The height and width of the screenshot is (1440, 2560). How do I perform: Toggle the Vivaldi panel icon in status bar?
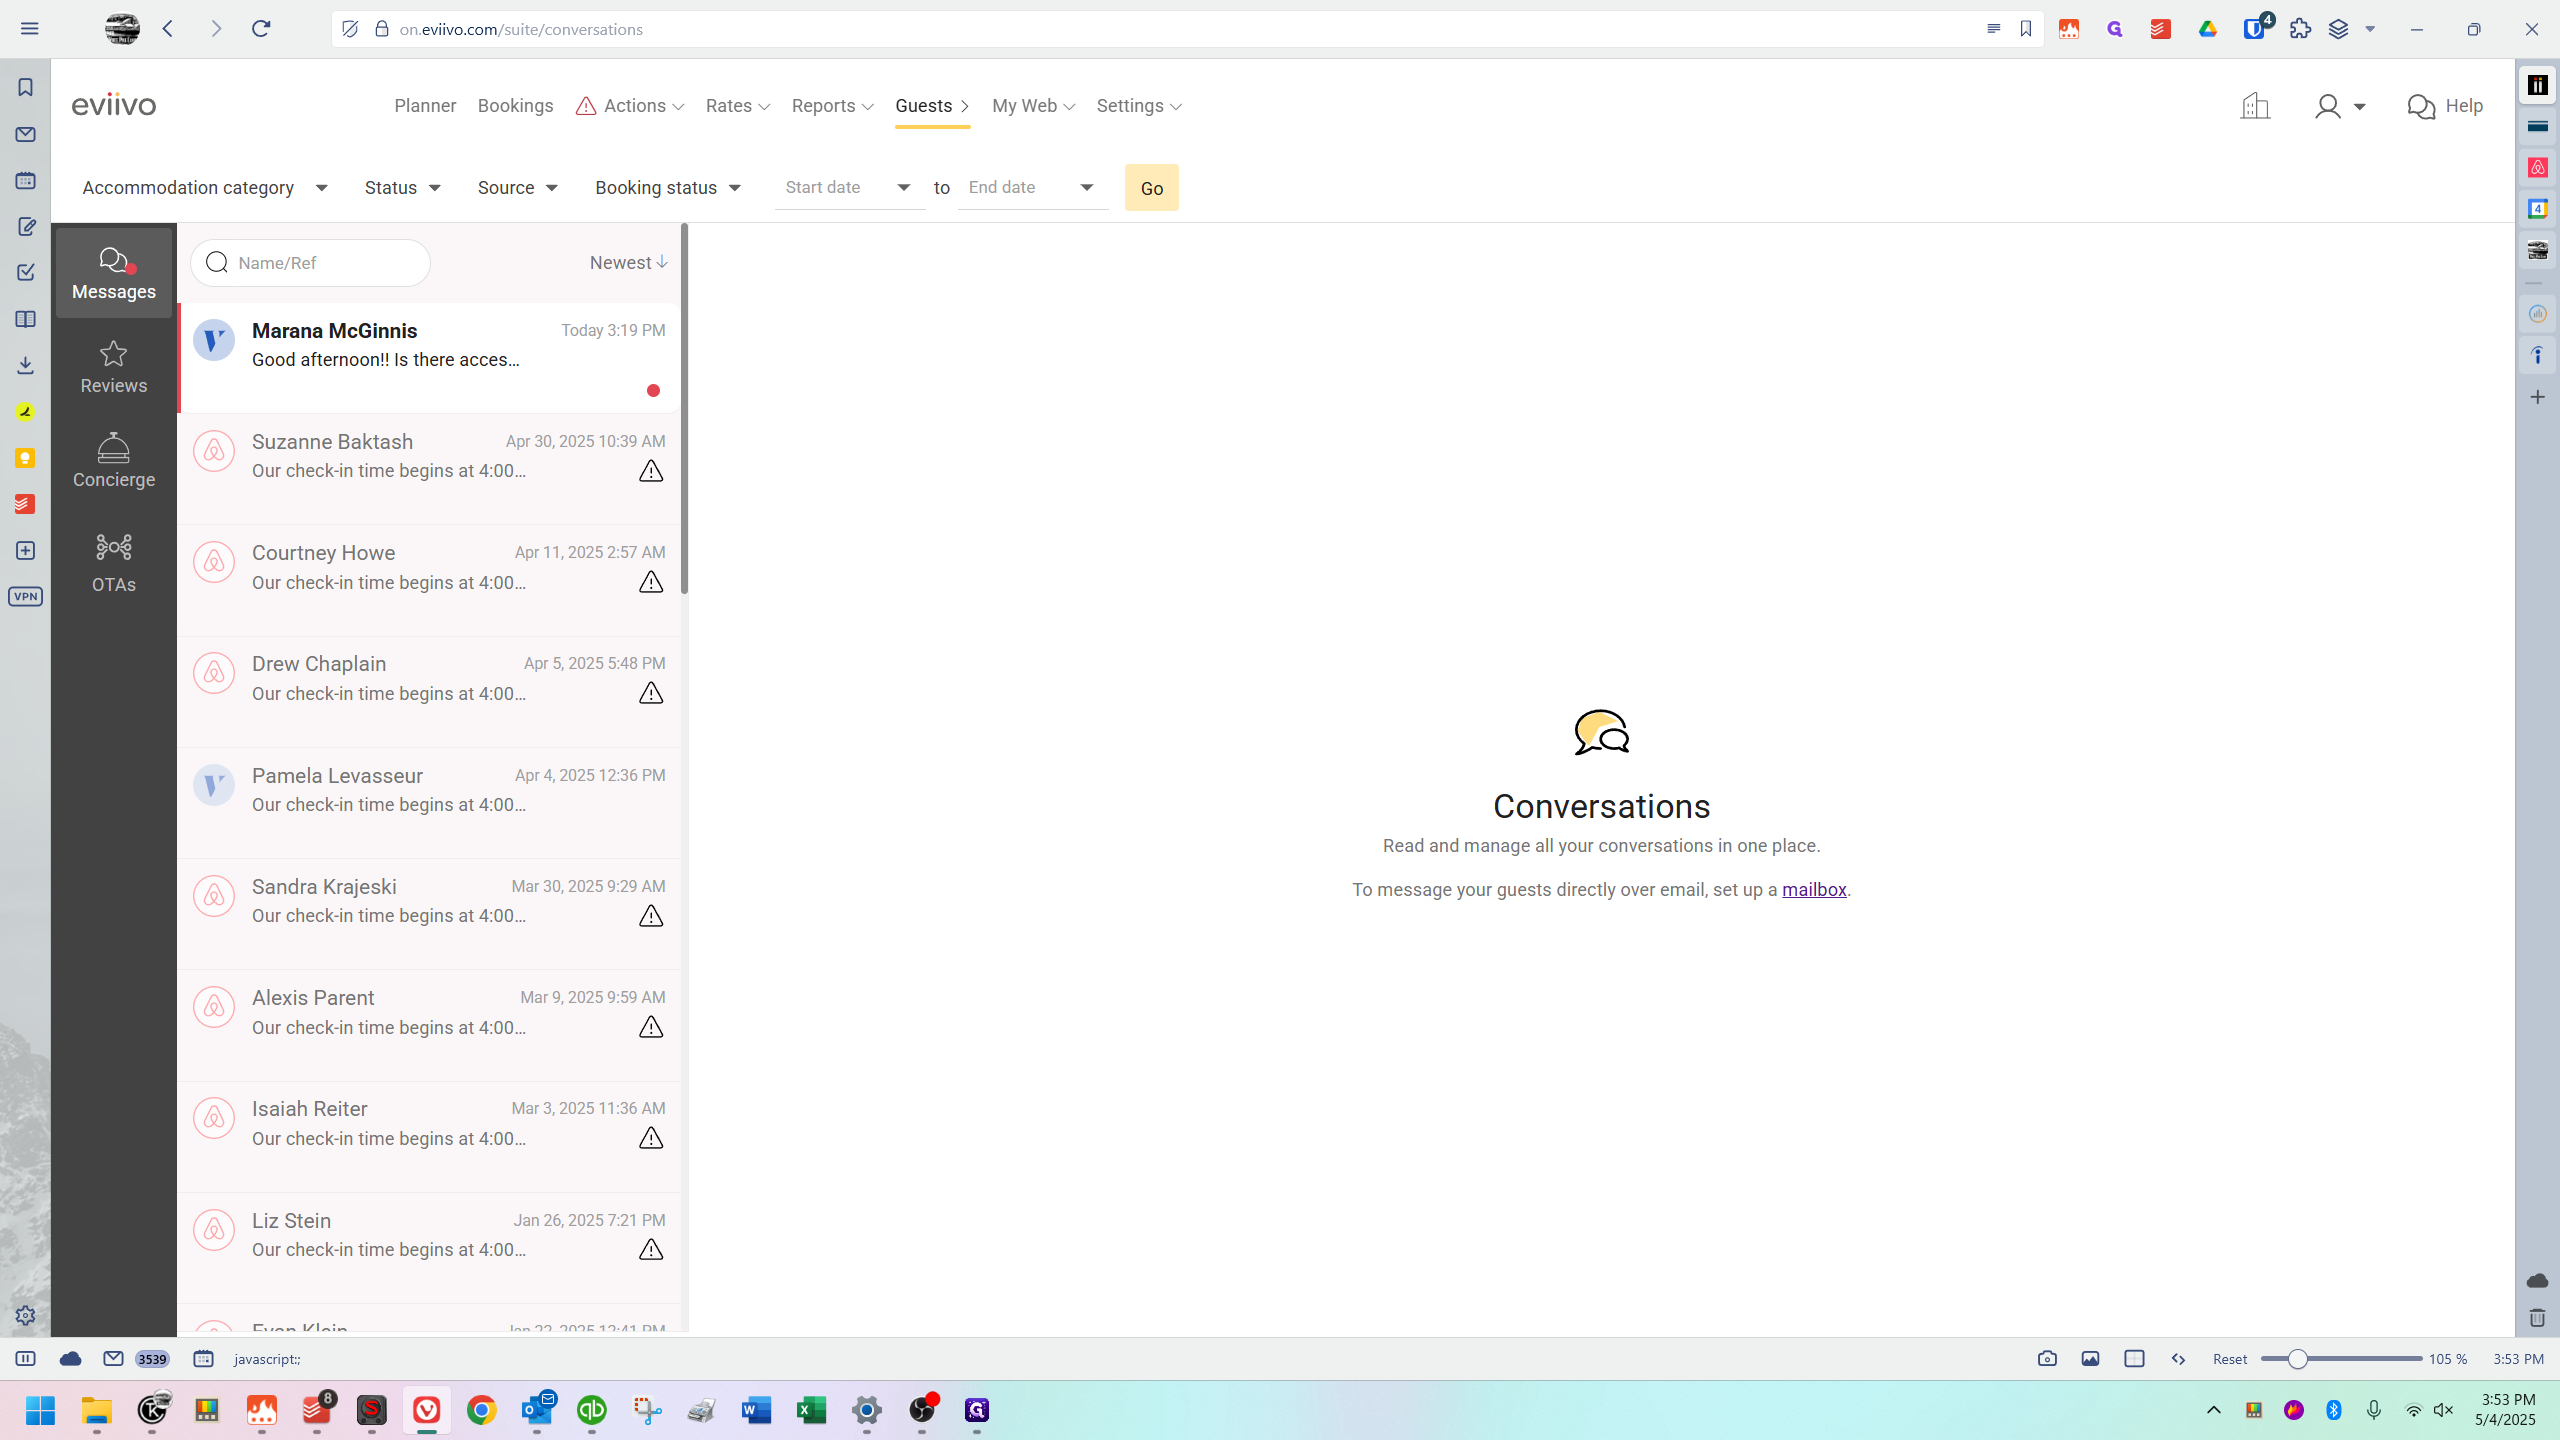26,1359
